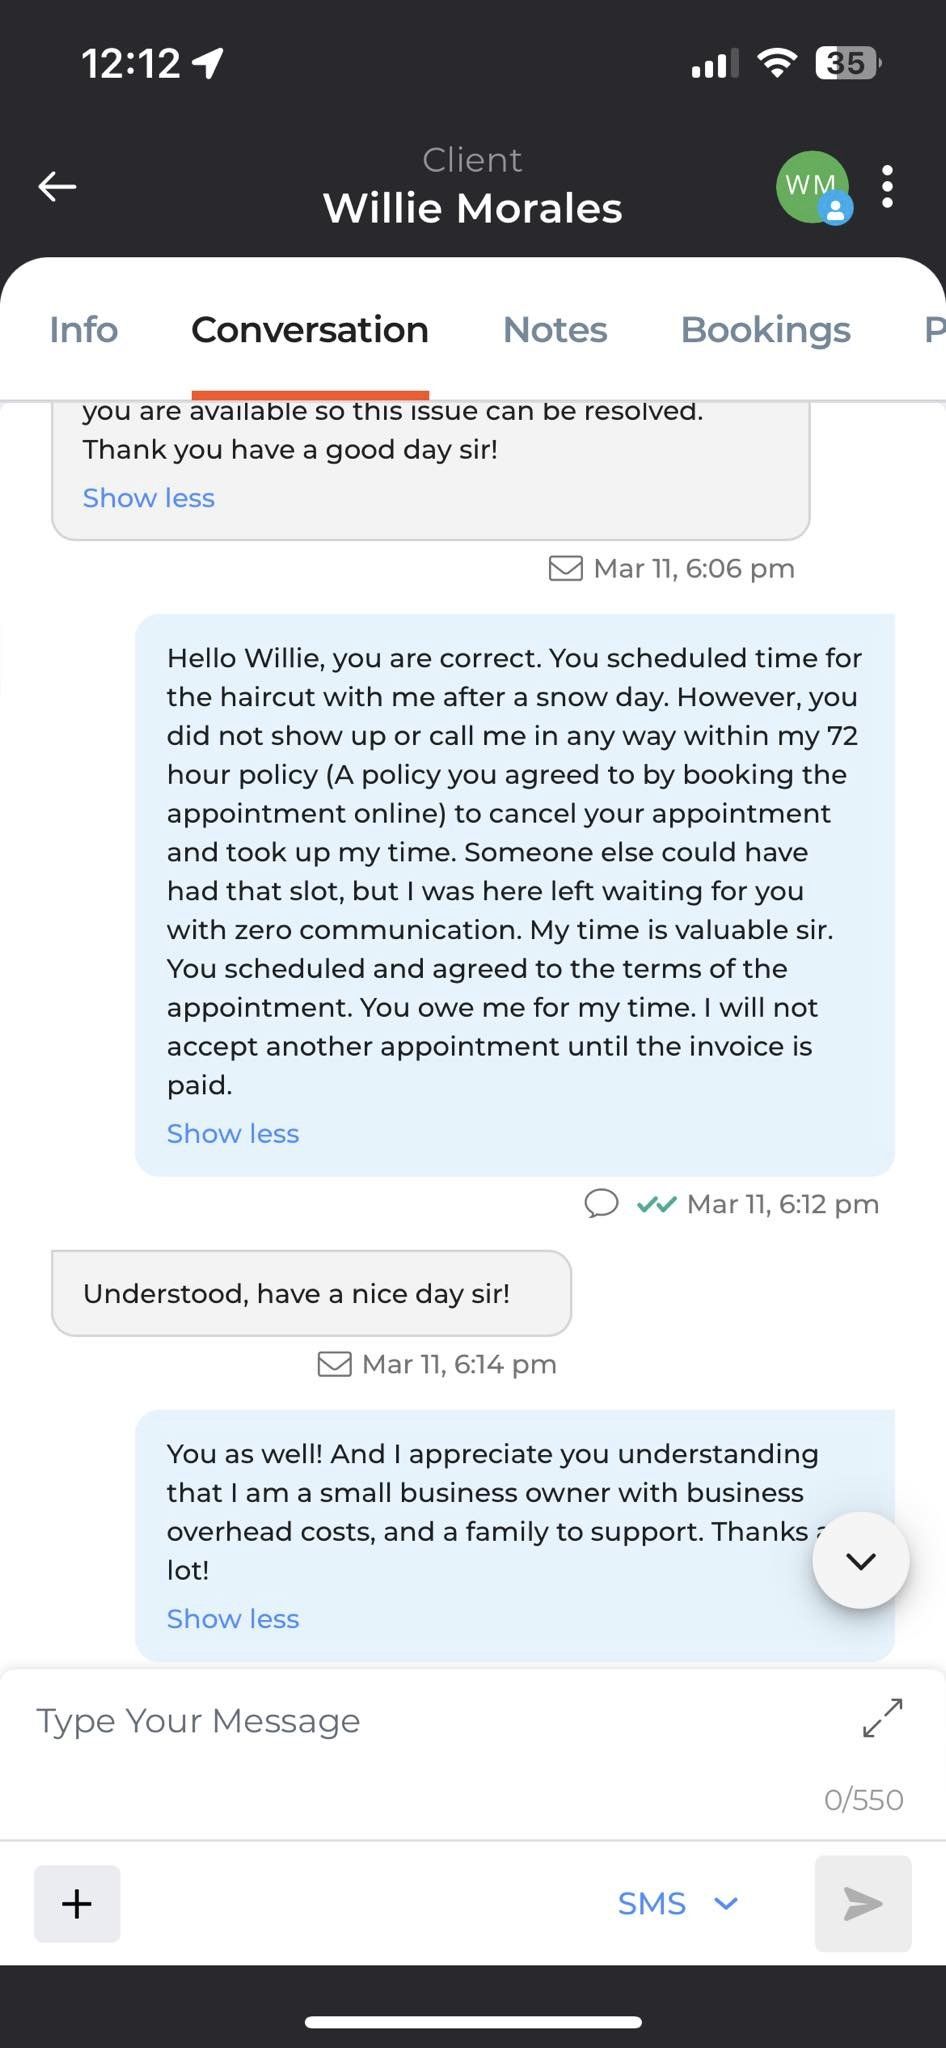Collapse the top client message with Show less

pyautogui.click(x=149, y=498)
